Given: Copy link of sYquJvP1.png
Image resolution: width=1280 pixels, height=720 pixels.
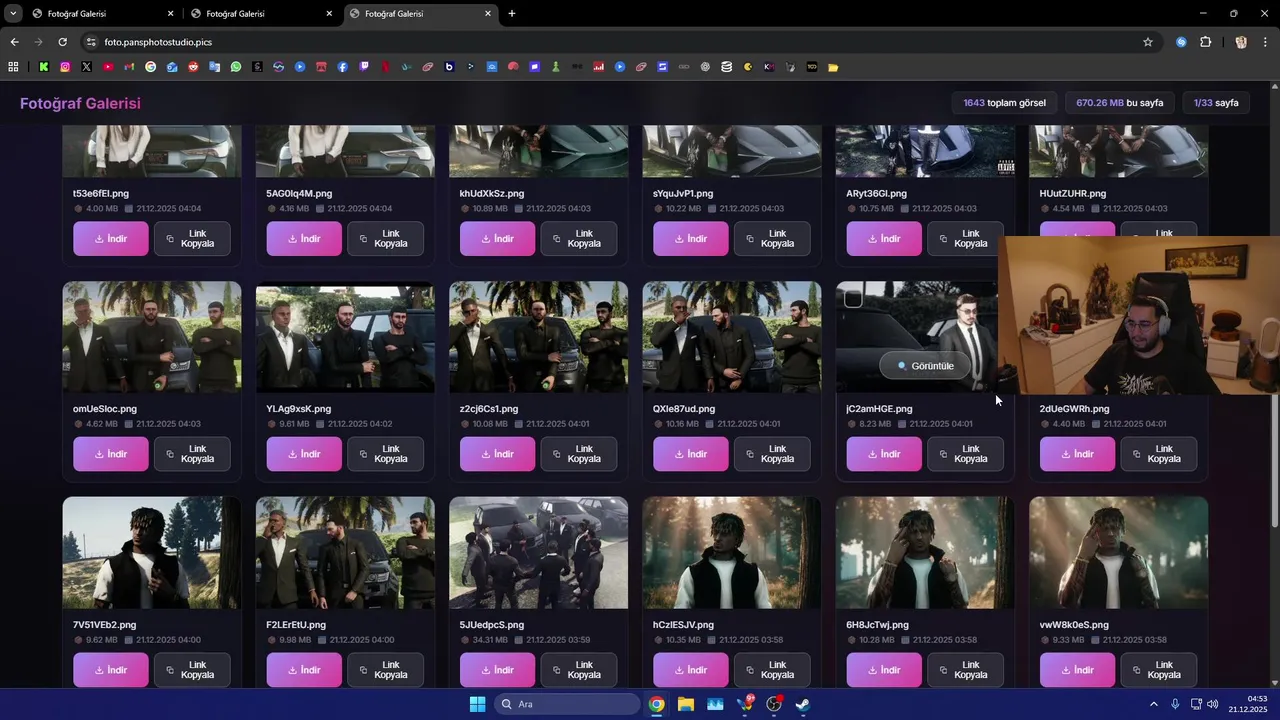Looking at the screenshot, I should click(x=772, y=239).
